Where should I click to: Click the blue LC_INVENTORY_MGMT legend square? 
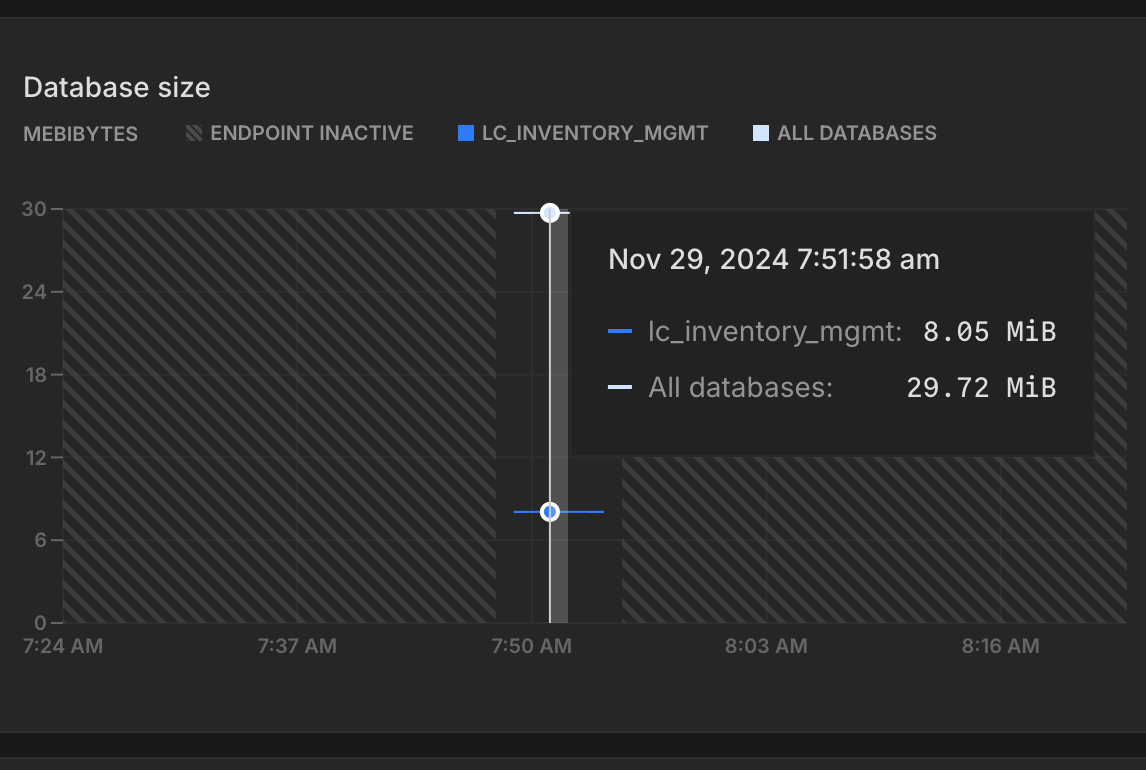[465, 133]
